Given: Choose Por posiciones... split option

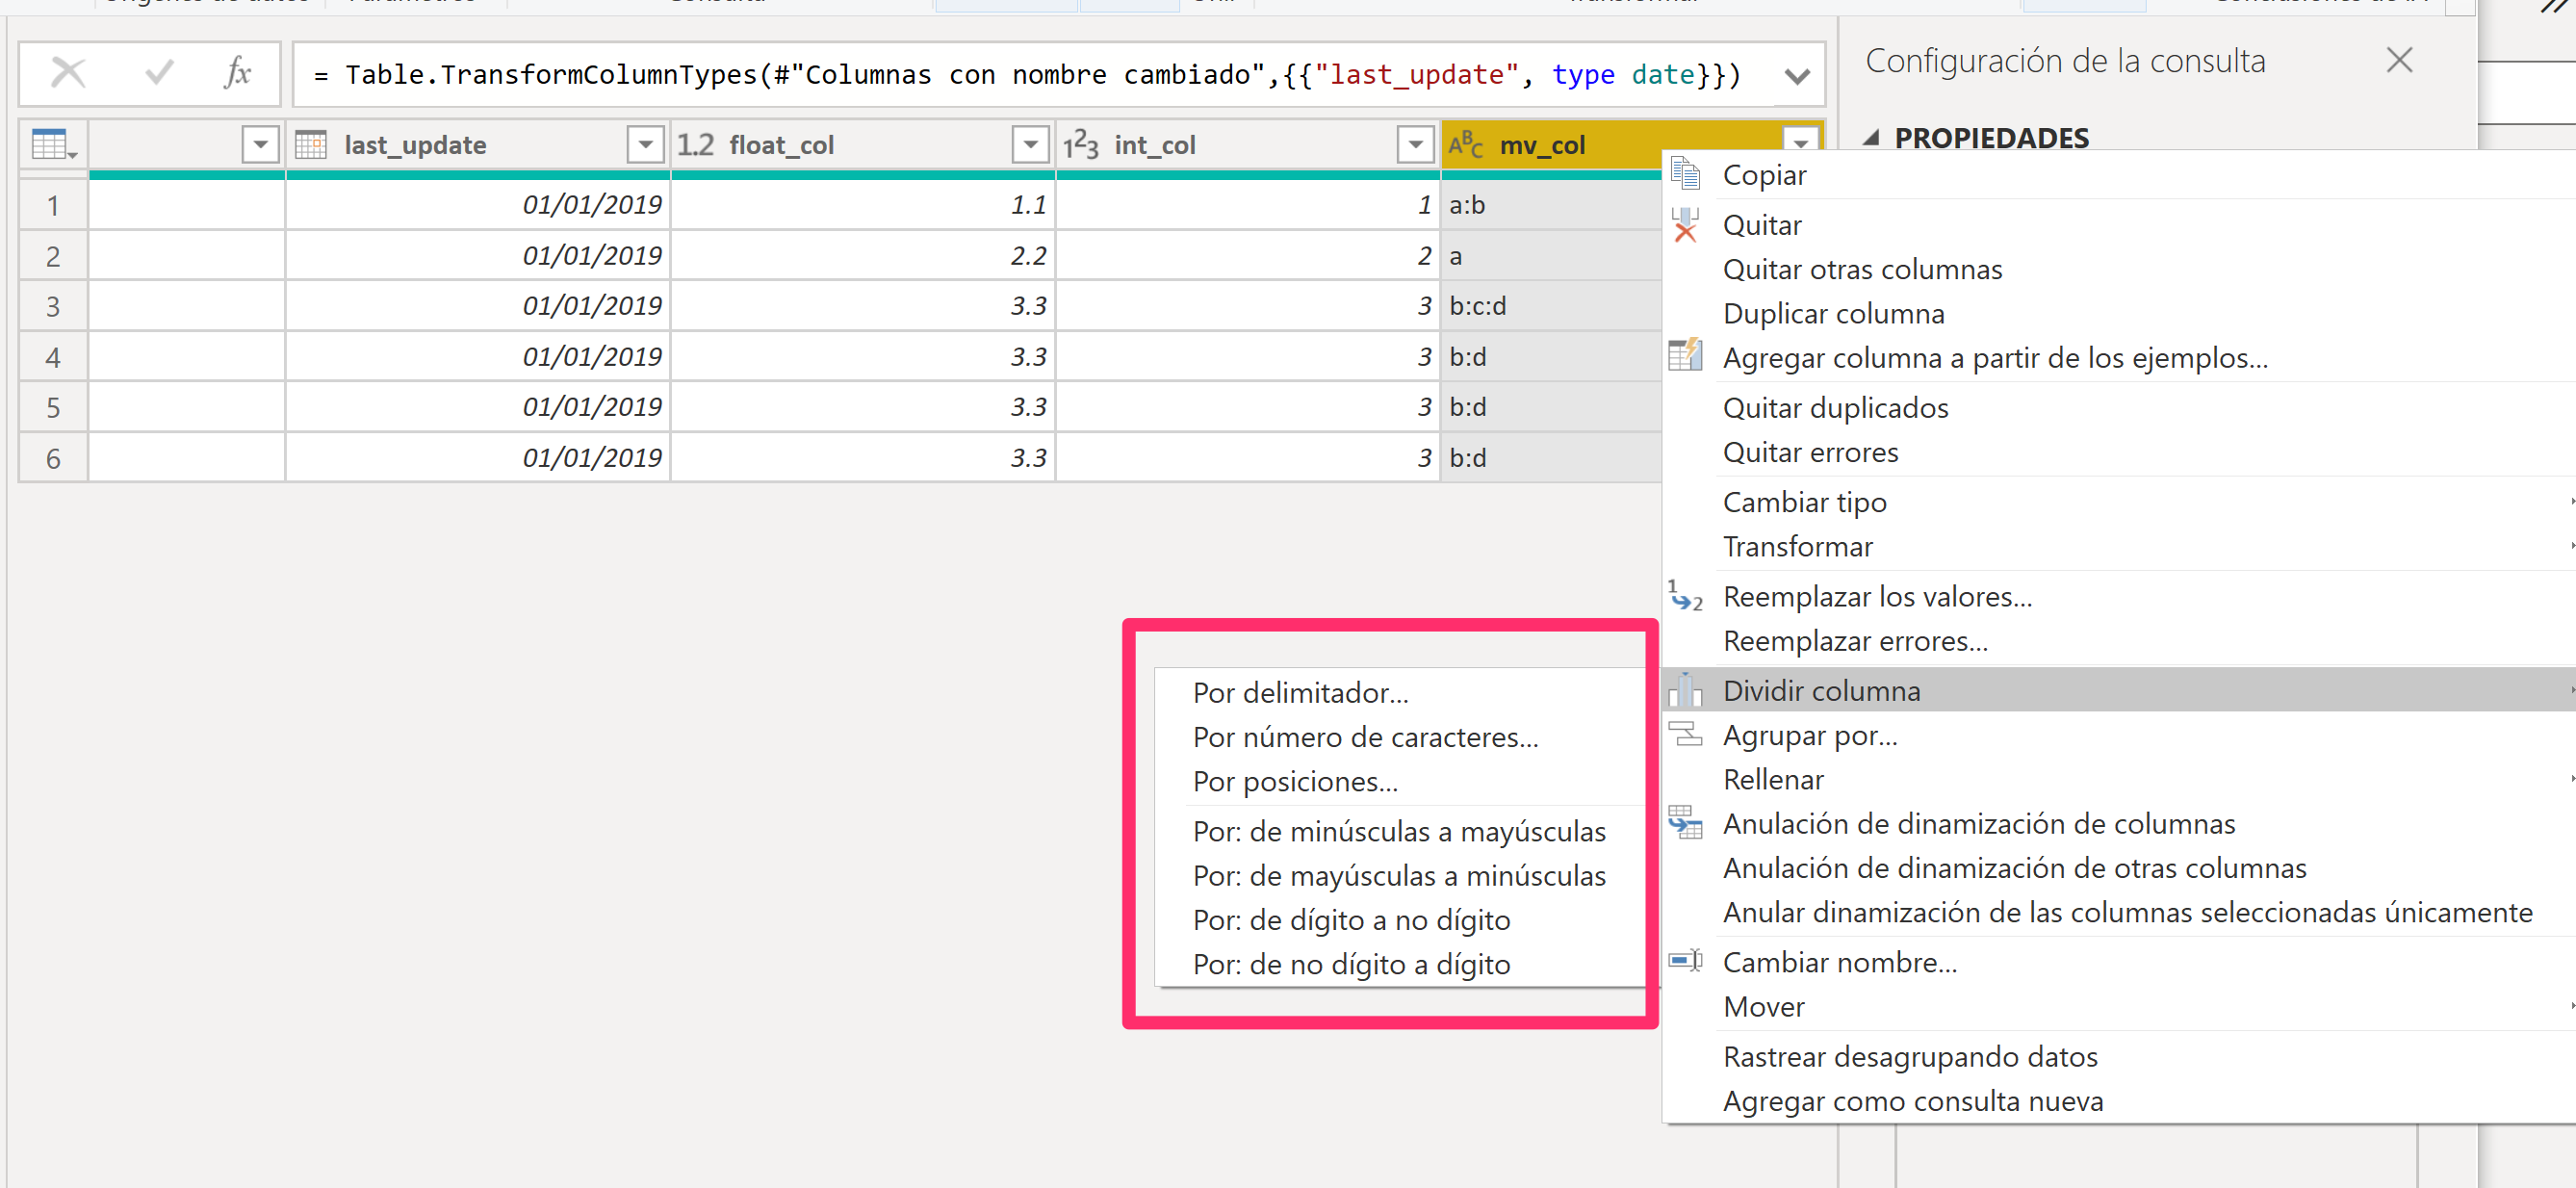Looking at the screenshot, I should pyautogui.click(x=1400, y=781).
